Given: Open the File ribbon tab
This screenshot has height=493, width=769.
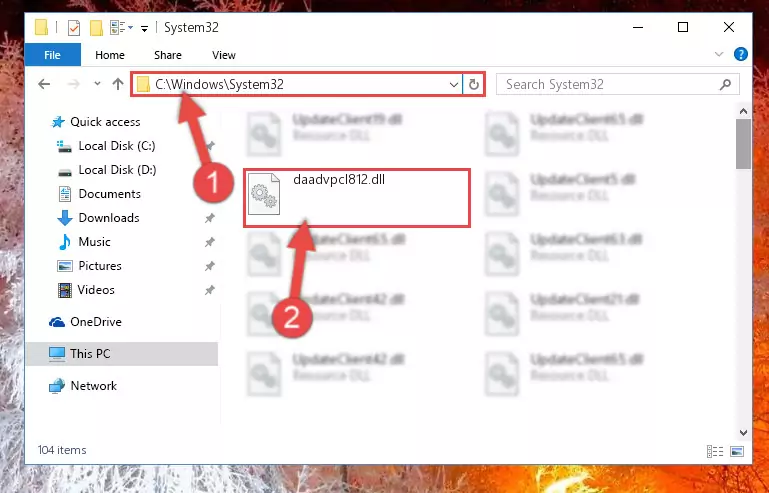Looking at the screenshot, I should (52, 55).
